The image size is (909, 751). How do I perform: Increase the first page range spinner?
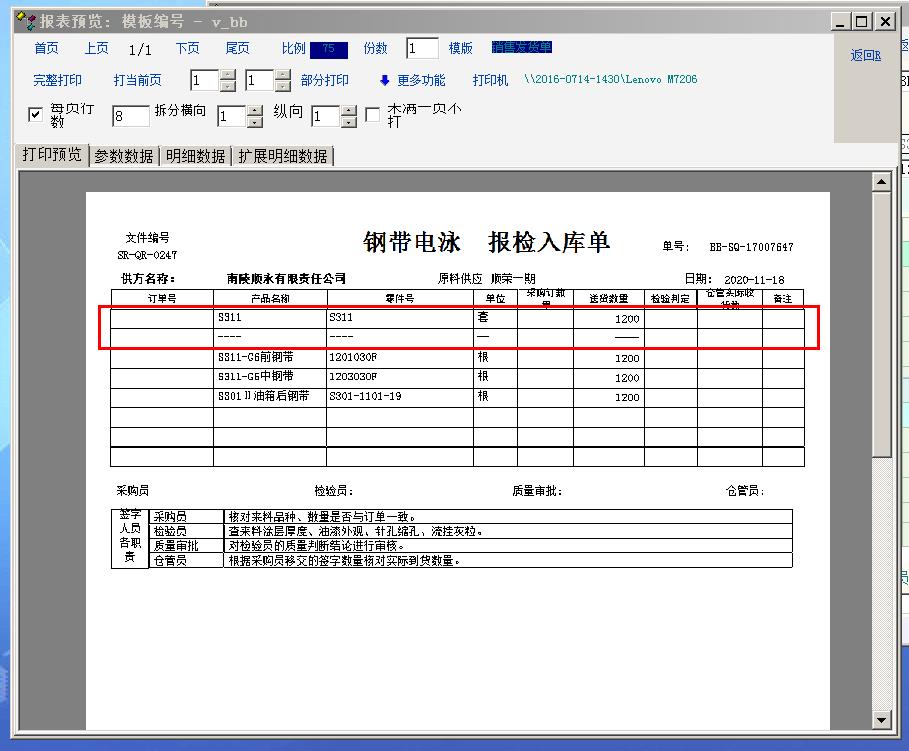pos(228,75)
